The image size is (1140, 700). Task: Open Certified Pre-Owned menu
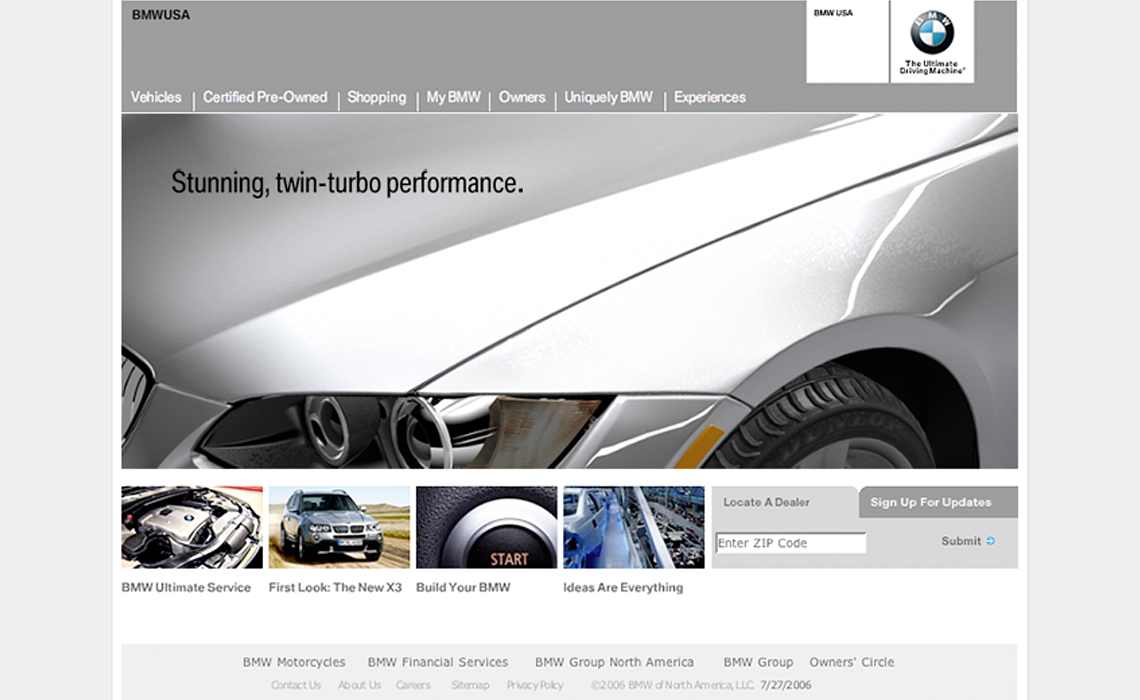(265, 97)
